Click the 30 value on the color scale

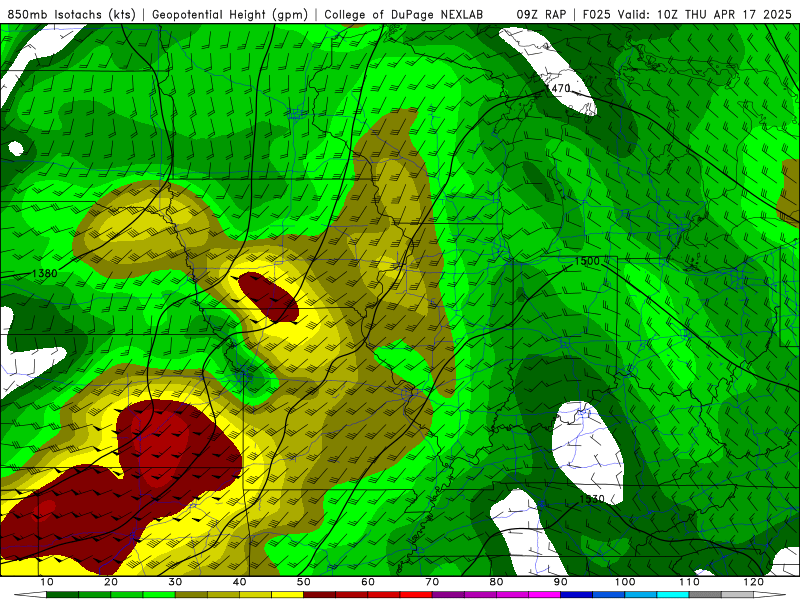click(175, 582)
